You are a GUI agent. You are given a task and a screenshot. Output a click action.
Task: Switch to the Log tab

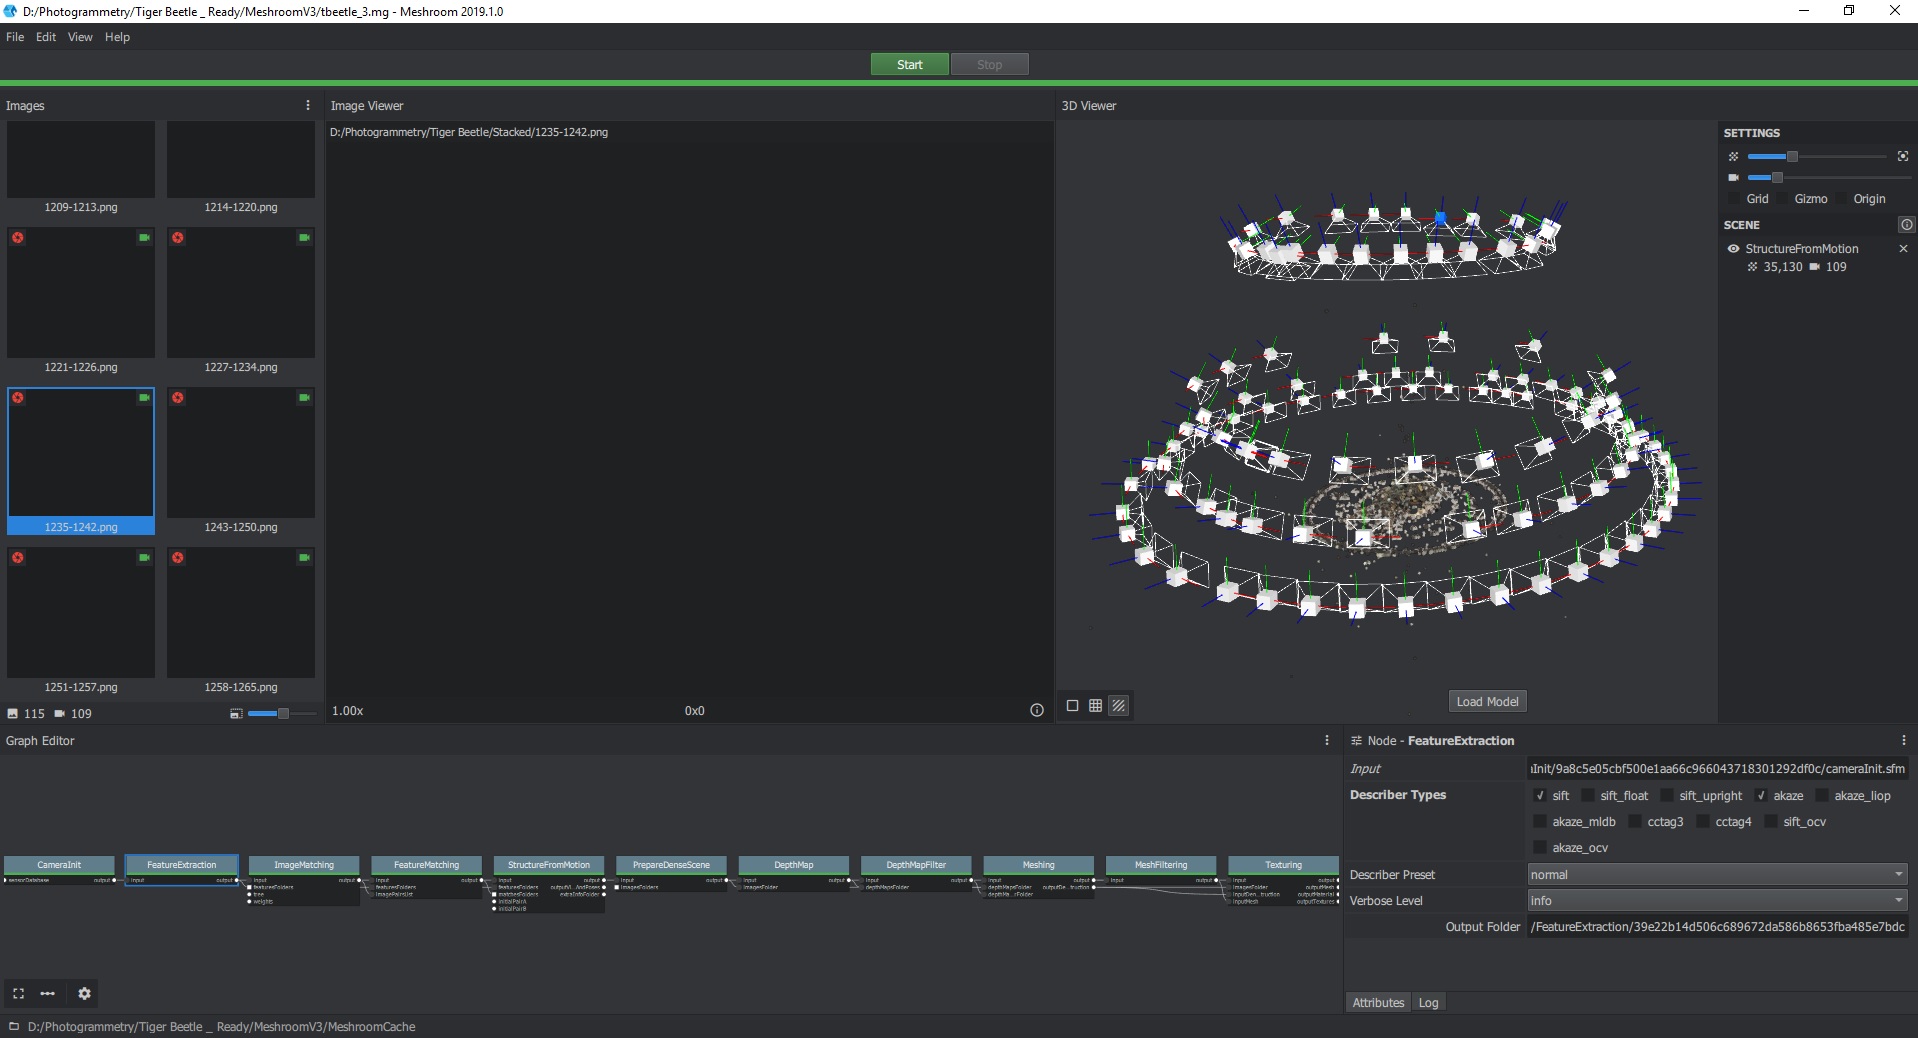(1428, 1002)
